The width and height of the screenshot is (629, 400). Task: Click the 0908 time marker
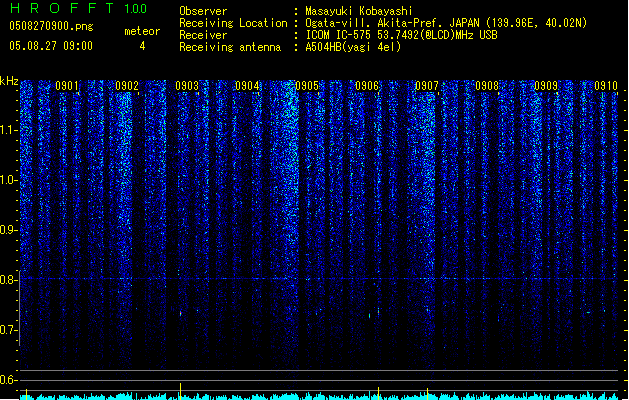tap(487, 86)
